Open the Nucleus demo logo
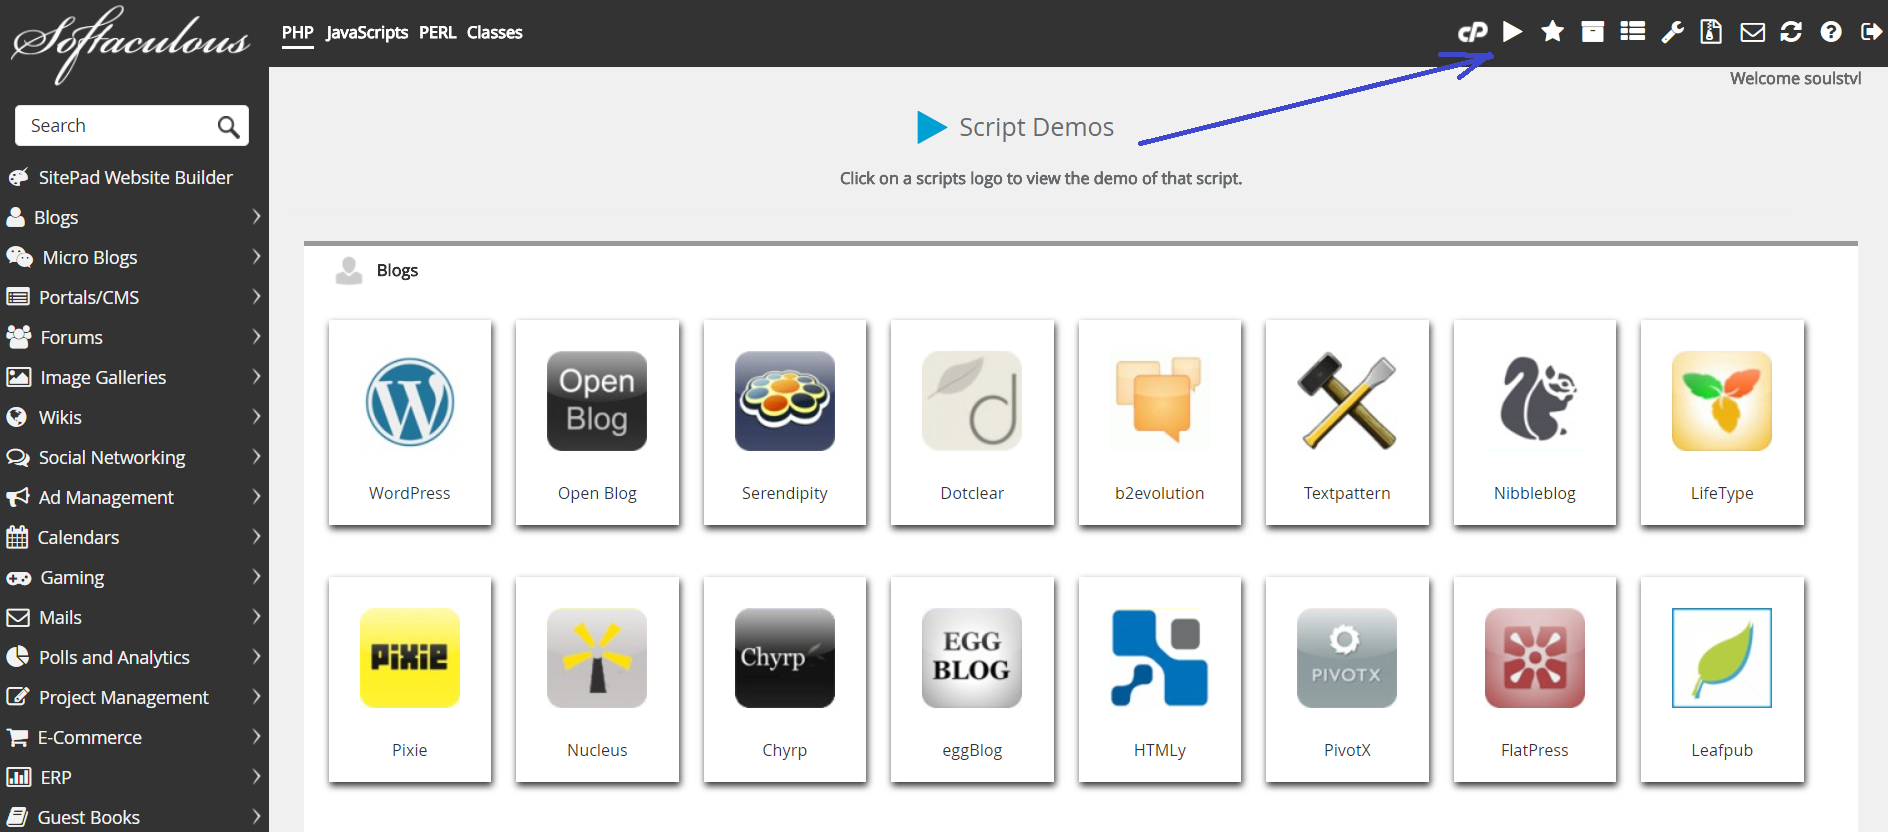 pyautogui.click(x=597, y=658)
